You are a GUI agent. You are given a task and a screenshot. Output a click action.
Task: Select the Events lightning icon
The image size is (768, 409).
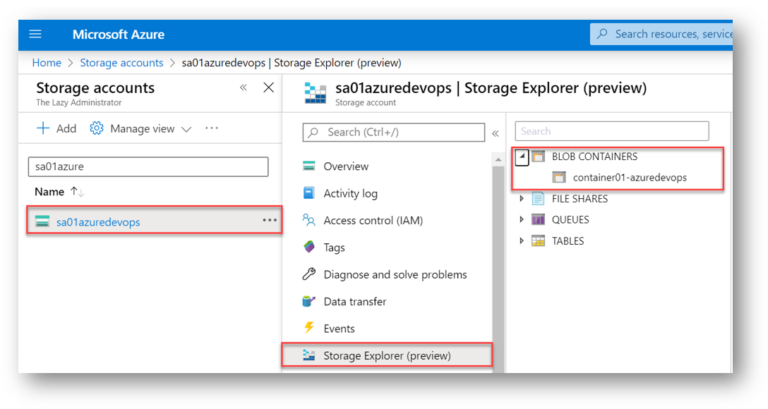point(309,327)
